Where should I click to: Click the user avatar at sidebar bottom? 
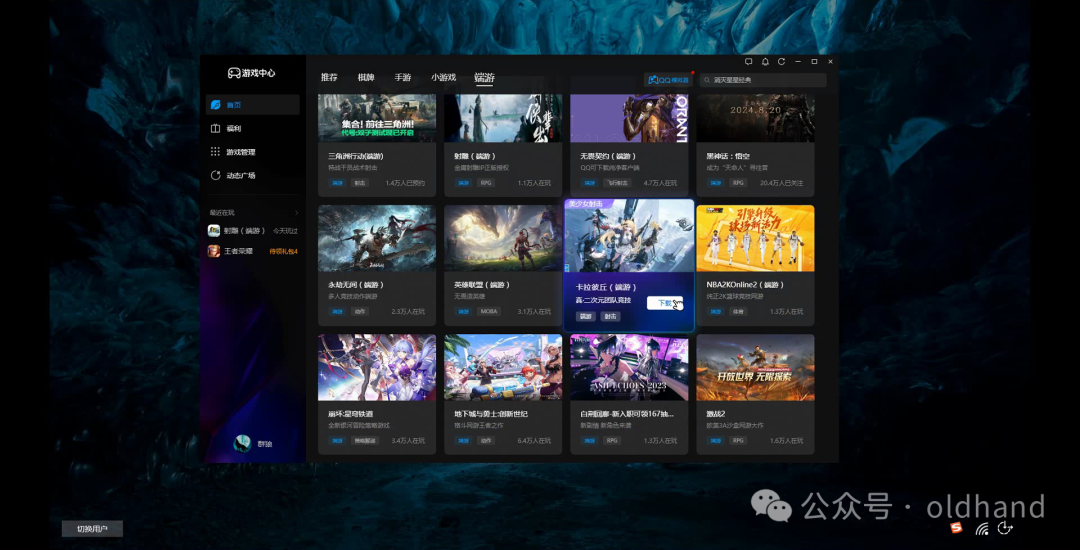(242, 444)
